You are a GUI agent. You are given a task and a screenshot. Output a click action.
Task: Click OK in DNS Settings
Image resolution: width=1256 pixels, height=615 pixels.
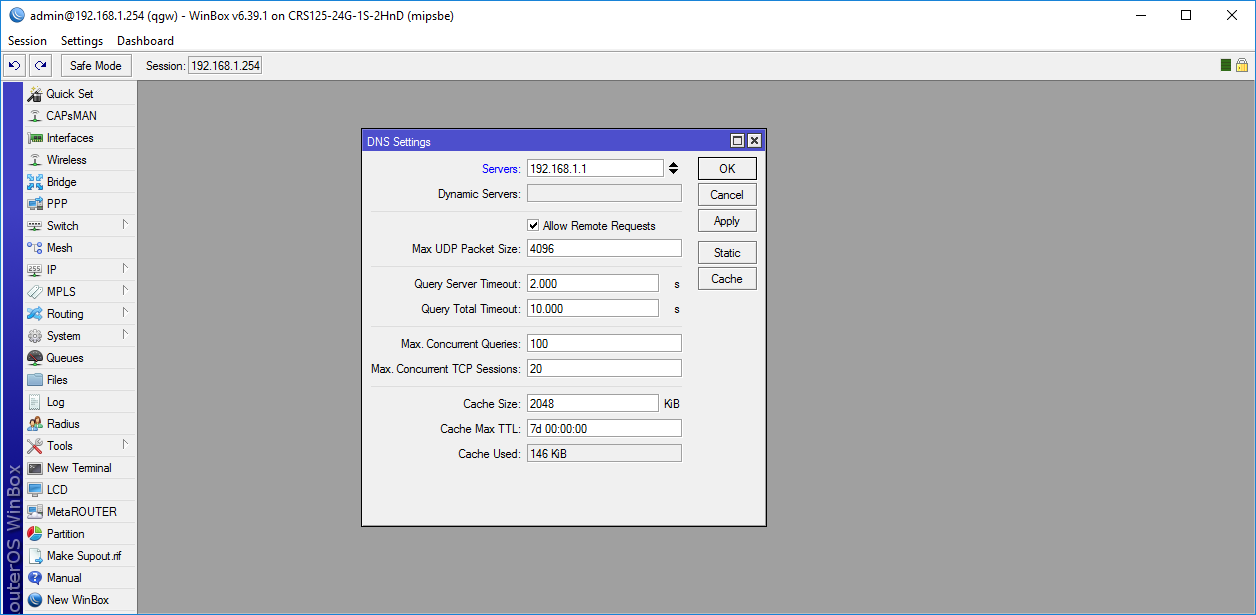click(727, 169)
